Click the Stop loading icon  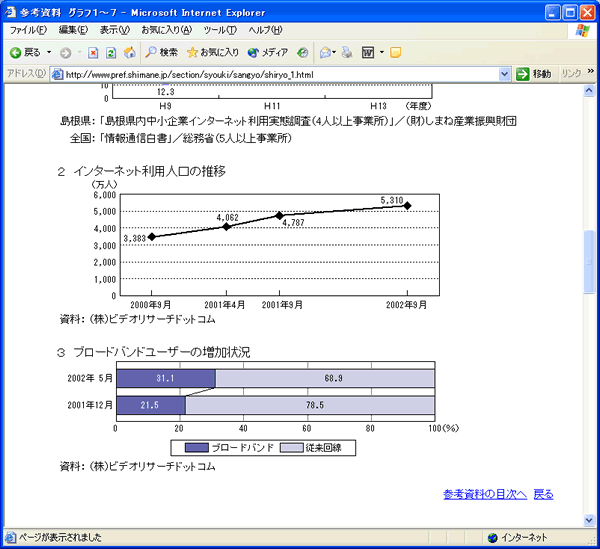(x=93, y=53)
